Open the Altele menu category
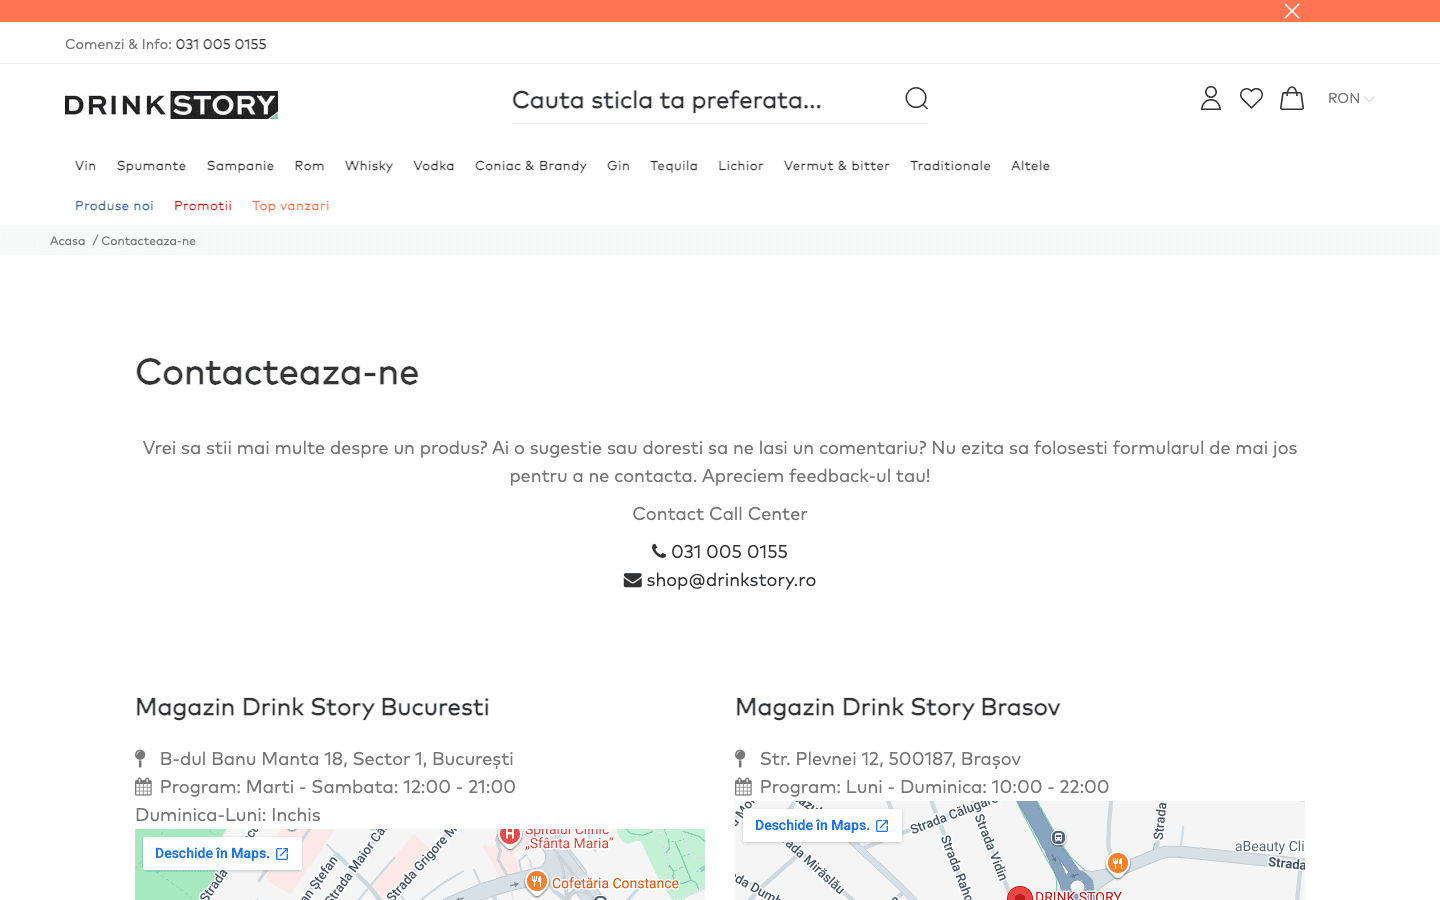The height and width of the screenshot is (900, 1440). pos(1030,166)
